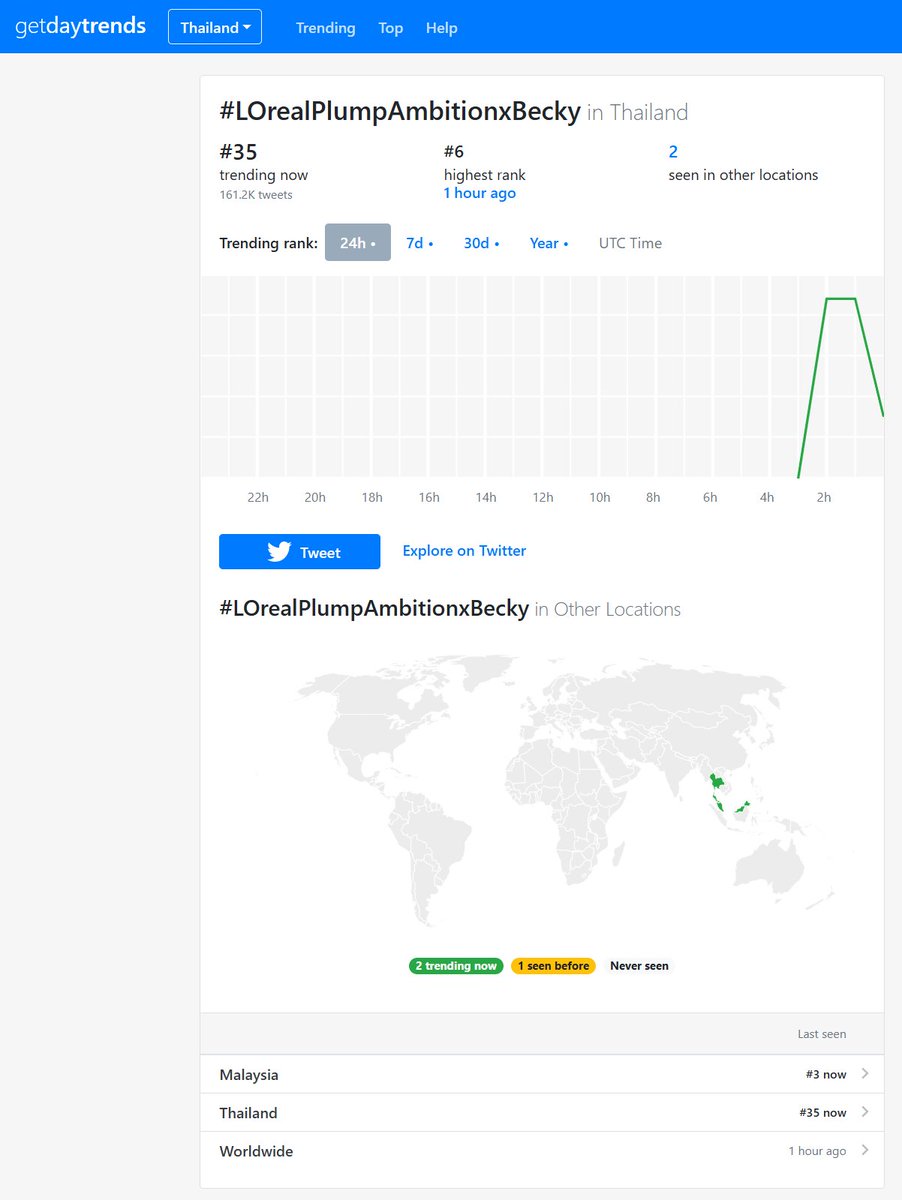This screenshot has height=1200, width=902.
Task: Click the Twitter bird icon
Action: (279, 552)
